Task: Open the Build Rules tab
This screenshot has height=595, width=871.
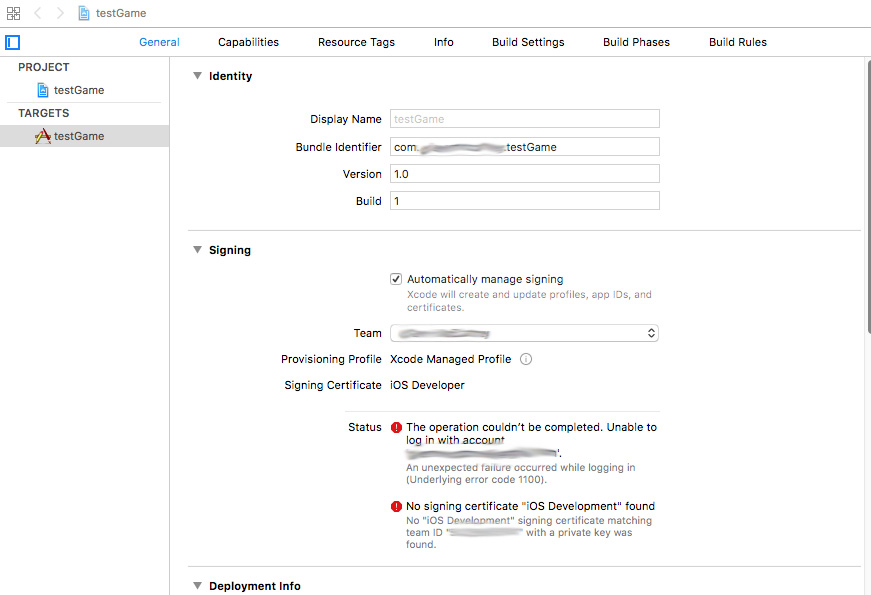Action: click(738, 42)
